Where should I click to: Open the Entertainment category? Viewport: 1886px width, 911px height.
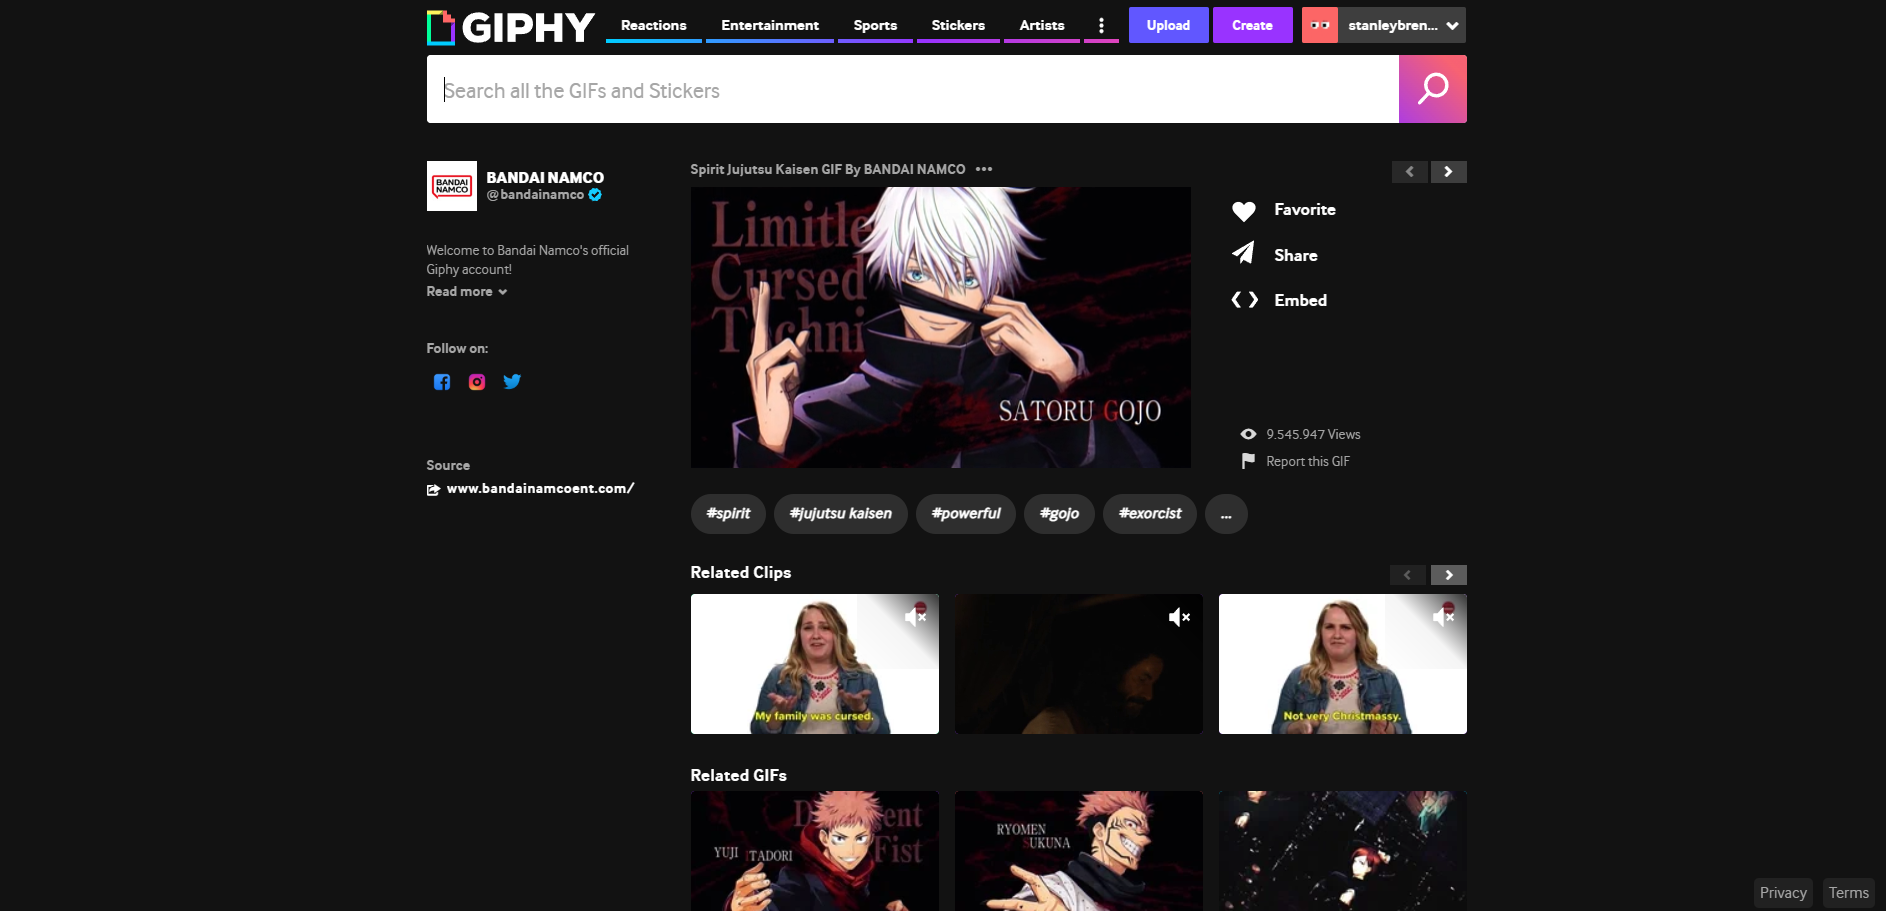(x=770, y=25)
